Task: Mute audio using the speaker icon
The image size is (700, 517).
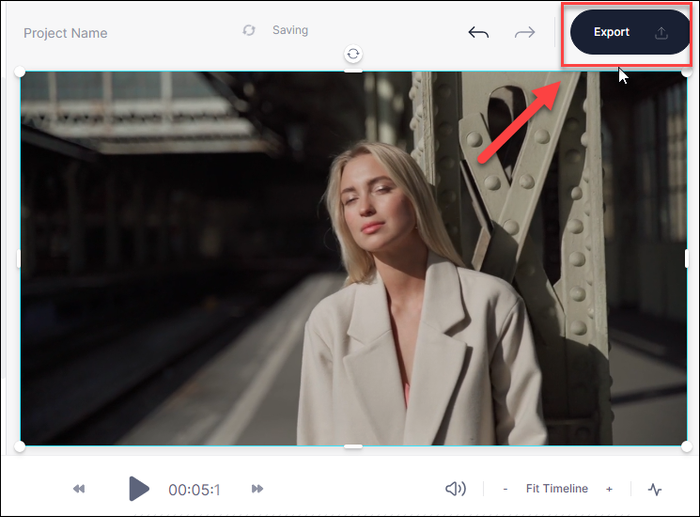Action: 455,489
